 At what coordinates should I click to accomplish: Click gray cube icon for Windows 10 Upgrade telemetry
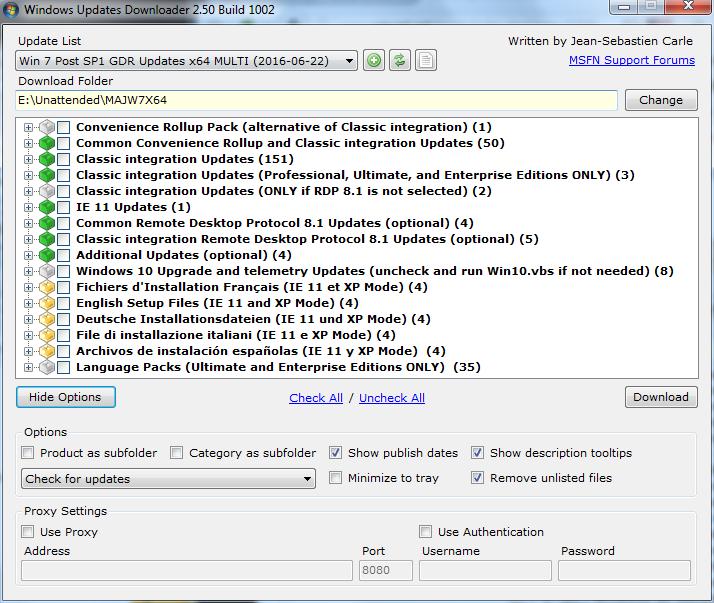click(x=47, y=271)
